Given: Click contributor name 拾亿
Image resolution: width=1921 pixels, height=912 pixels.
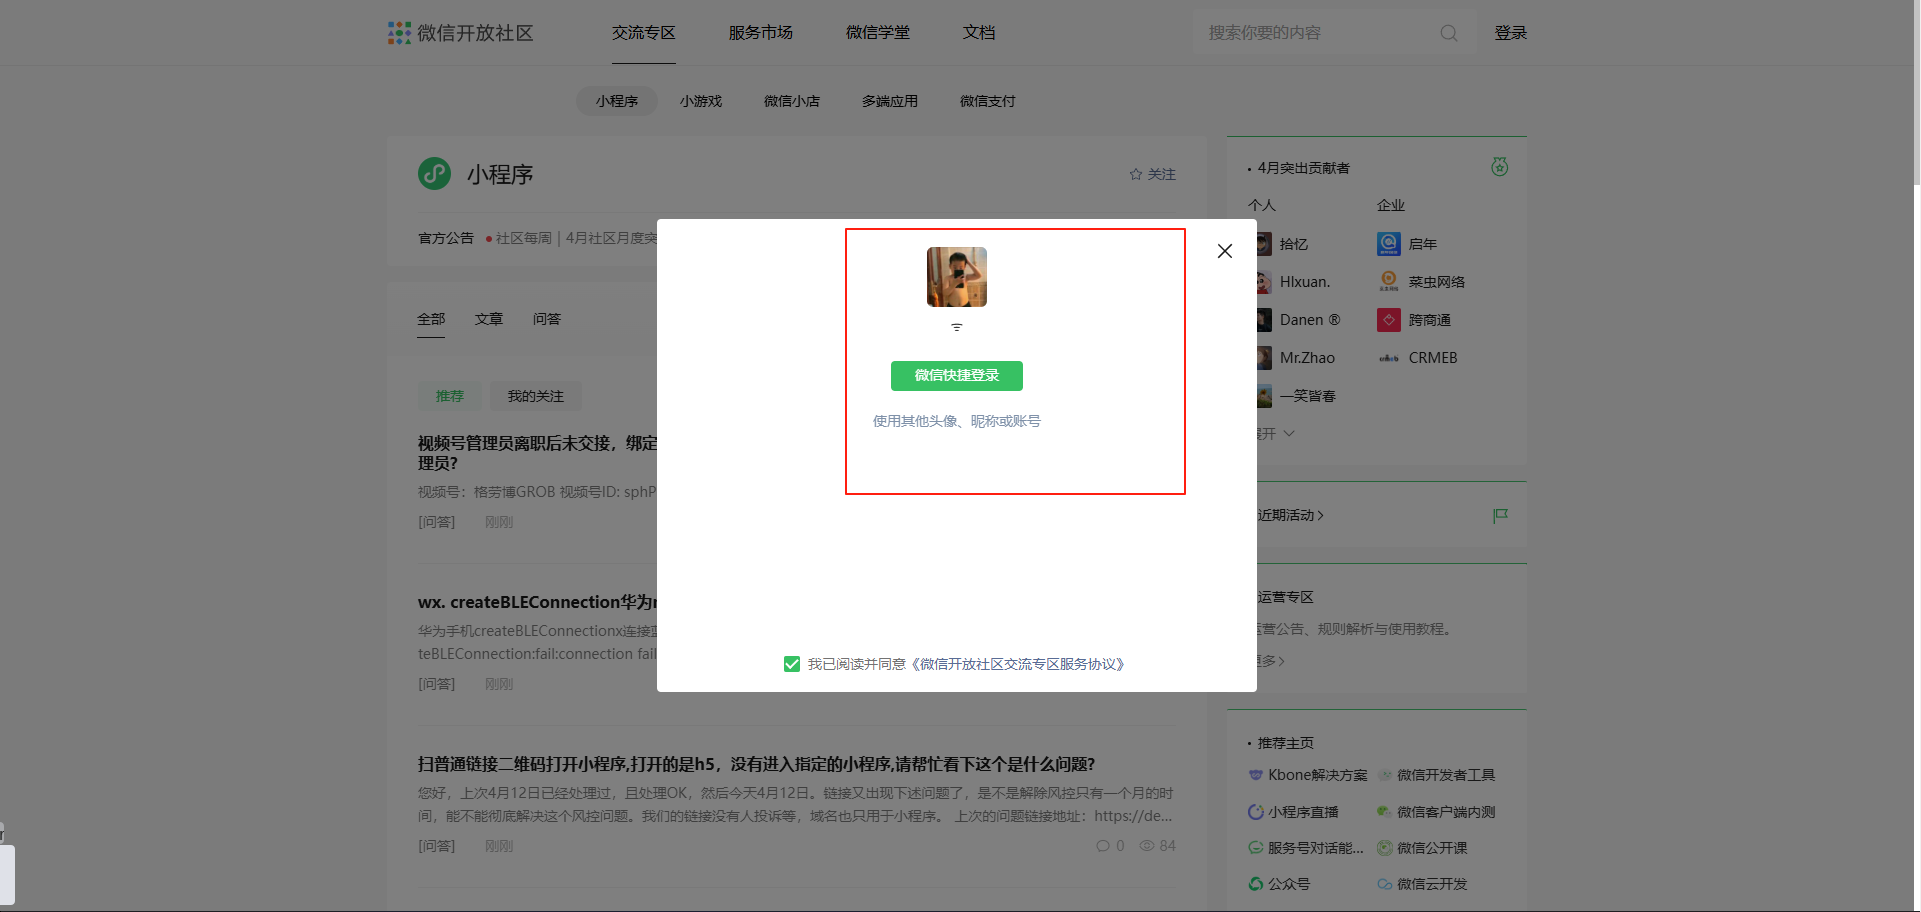Looking at the screenshot, I should tap(1294, 244).
